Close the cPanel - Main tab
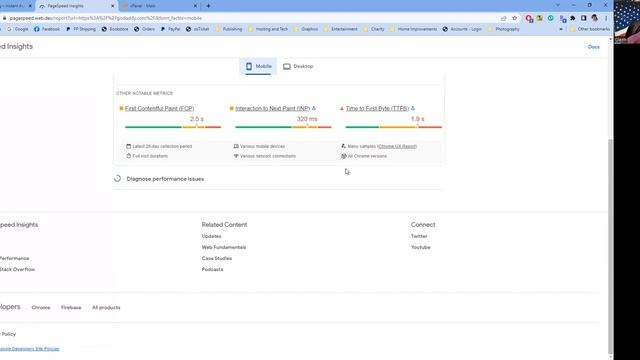Screen dimensions: 640x360 pos(195,6)
